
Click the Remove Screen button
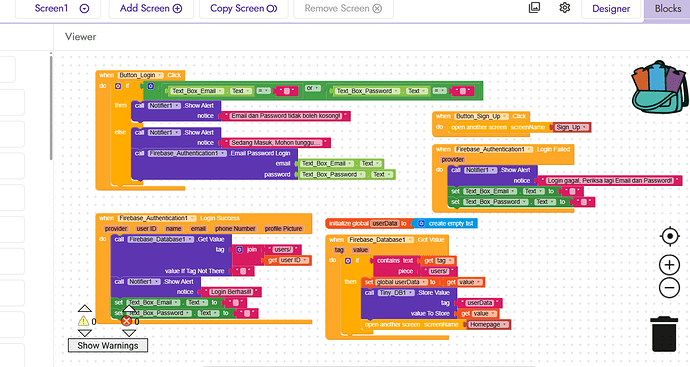click(x=343, y=8)
